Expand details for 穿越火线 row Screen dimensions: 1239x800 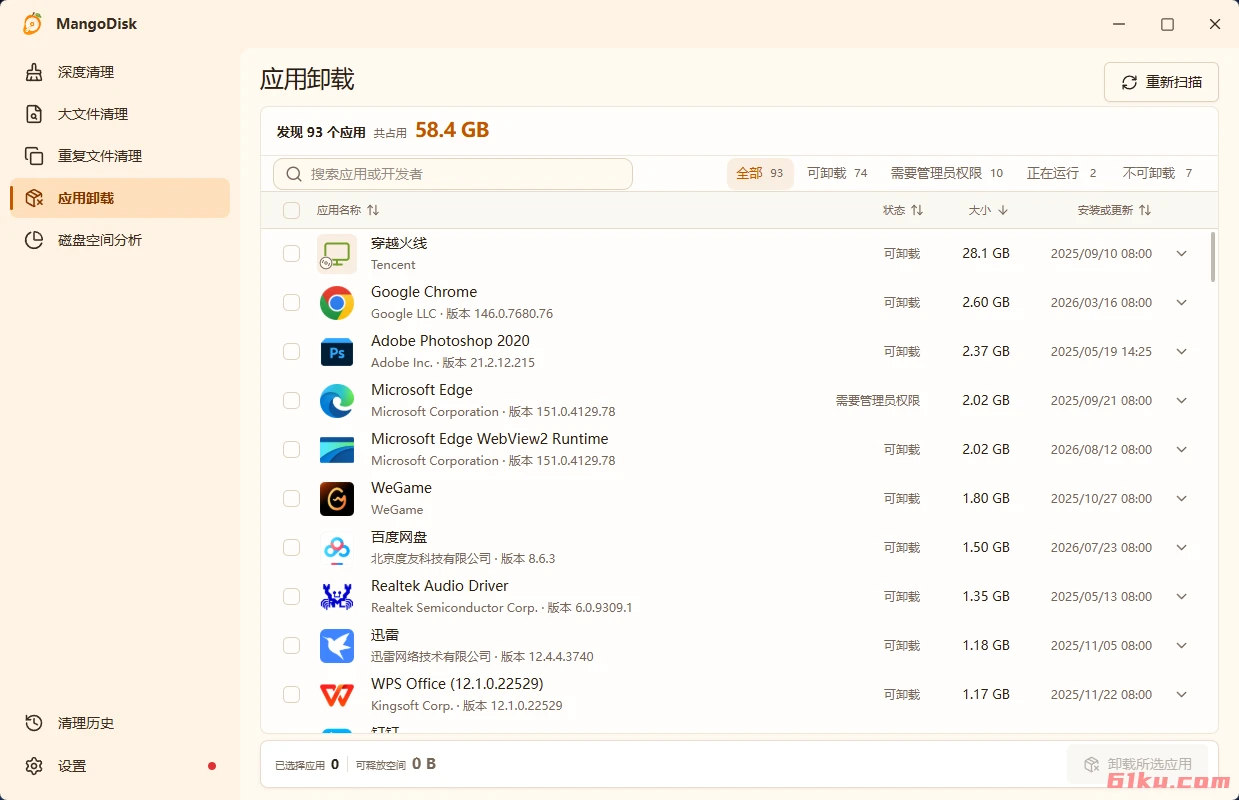1182,254
